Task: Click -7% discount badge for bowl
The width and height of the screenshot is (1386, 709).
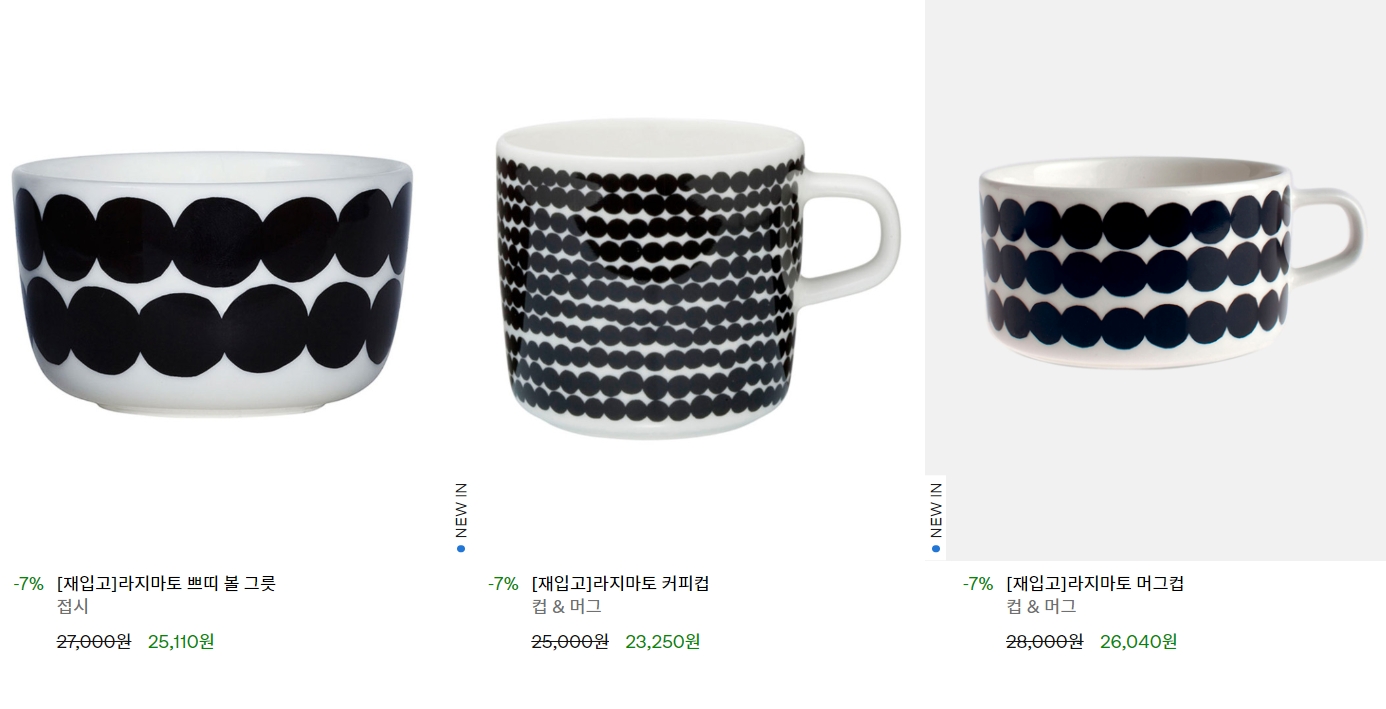Action: click(28, 584)
